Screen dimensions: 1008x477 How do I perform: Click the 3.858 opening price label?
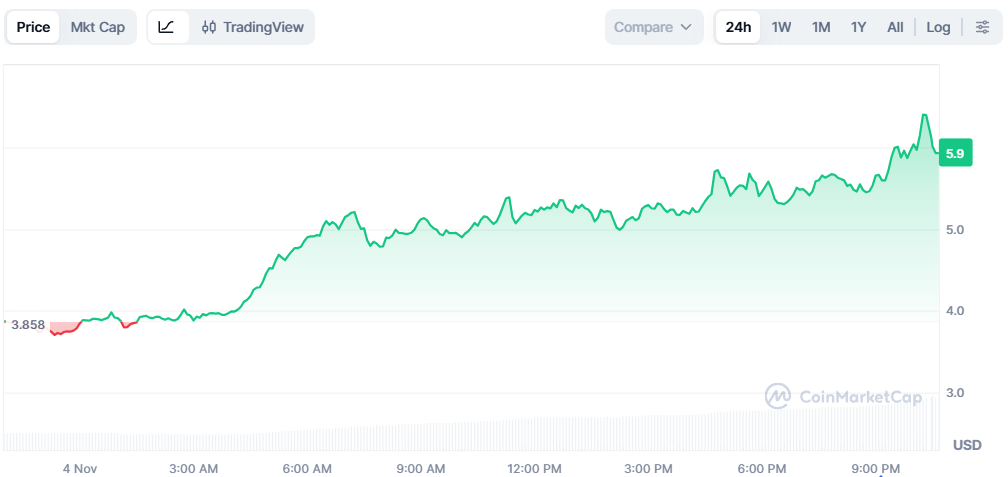coord(28,325)
